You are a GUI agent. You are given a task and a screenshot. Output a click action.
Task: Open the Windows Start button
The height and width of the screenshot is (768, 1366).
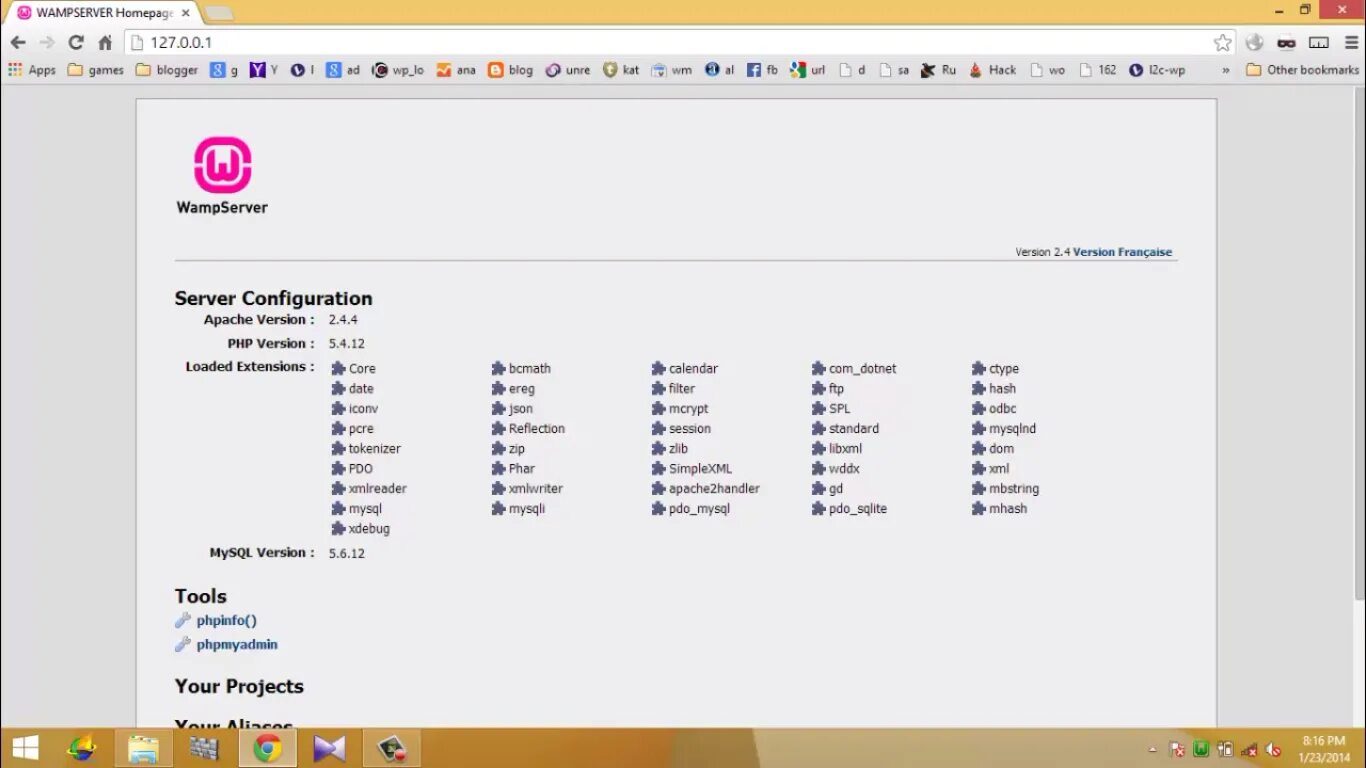click(x=25, y=748)
